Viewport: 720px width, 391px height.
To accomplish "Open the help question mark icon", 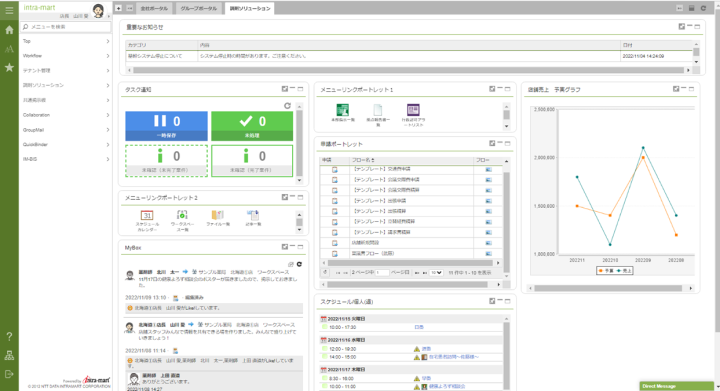I will (x=9, y=336).
